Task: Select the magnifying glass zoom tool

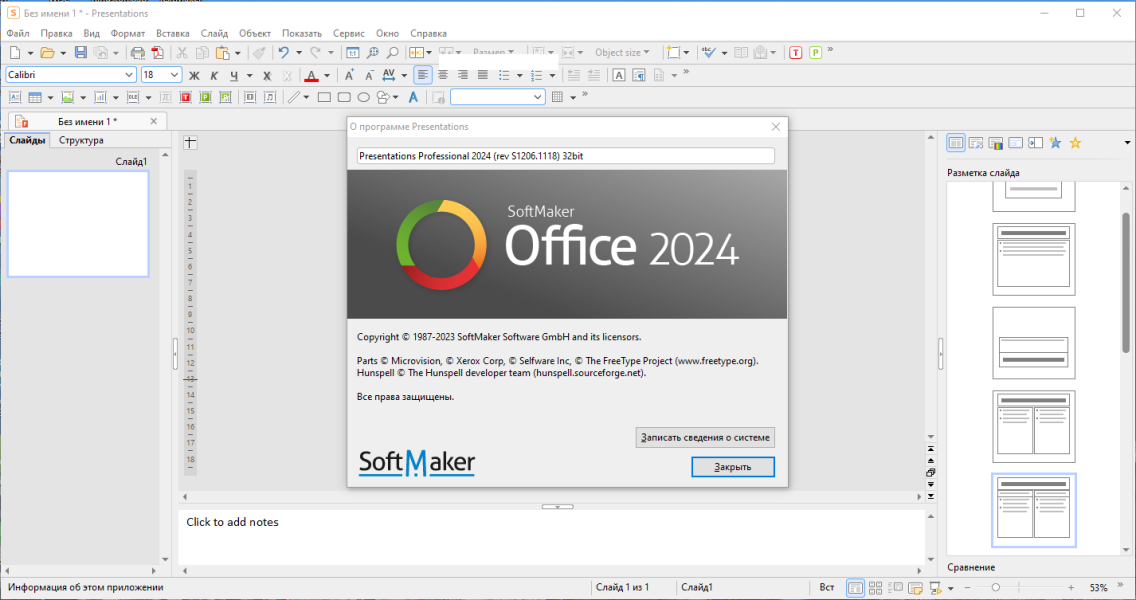Action: tap(392, 52)
